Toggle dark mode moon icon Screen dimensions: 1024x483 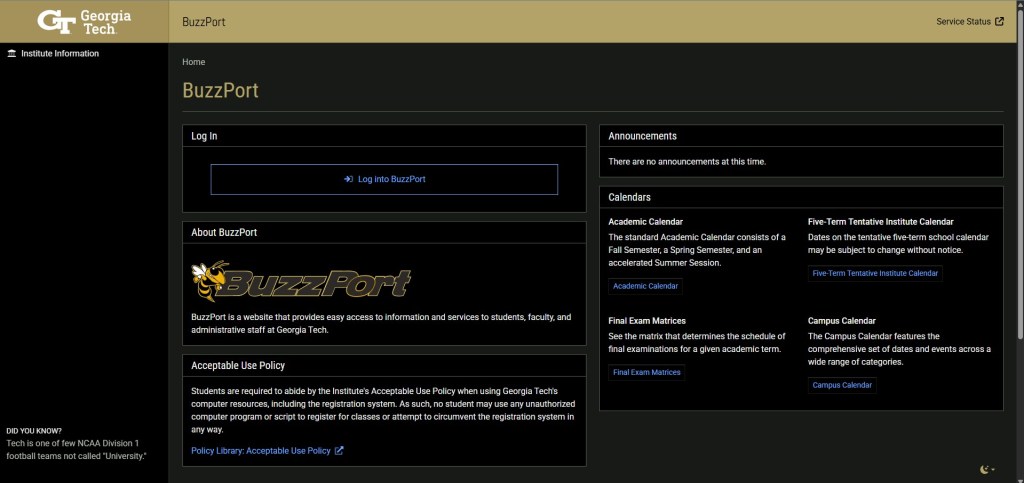point(984,469)
